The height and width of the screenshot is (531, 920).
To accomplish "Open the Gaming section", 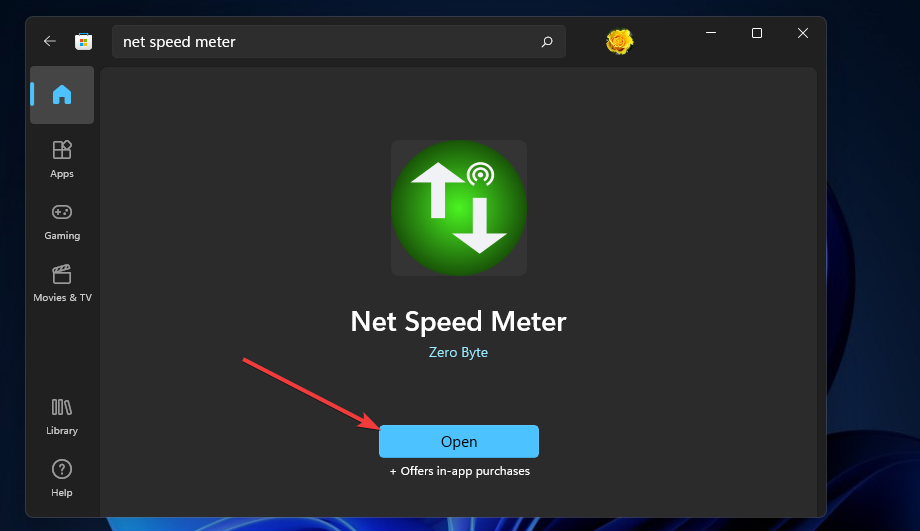I will pos(62,222).
